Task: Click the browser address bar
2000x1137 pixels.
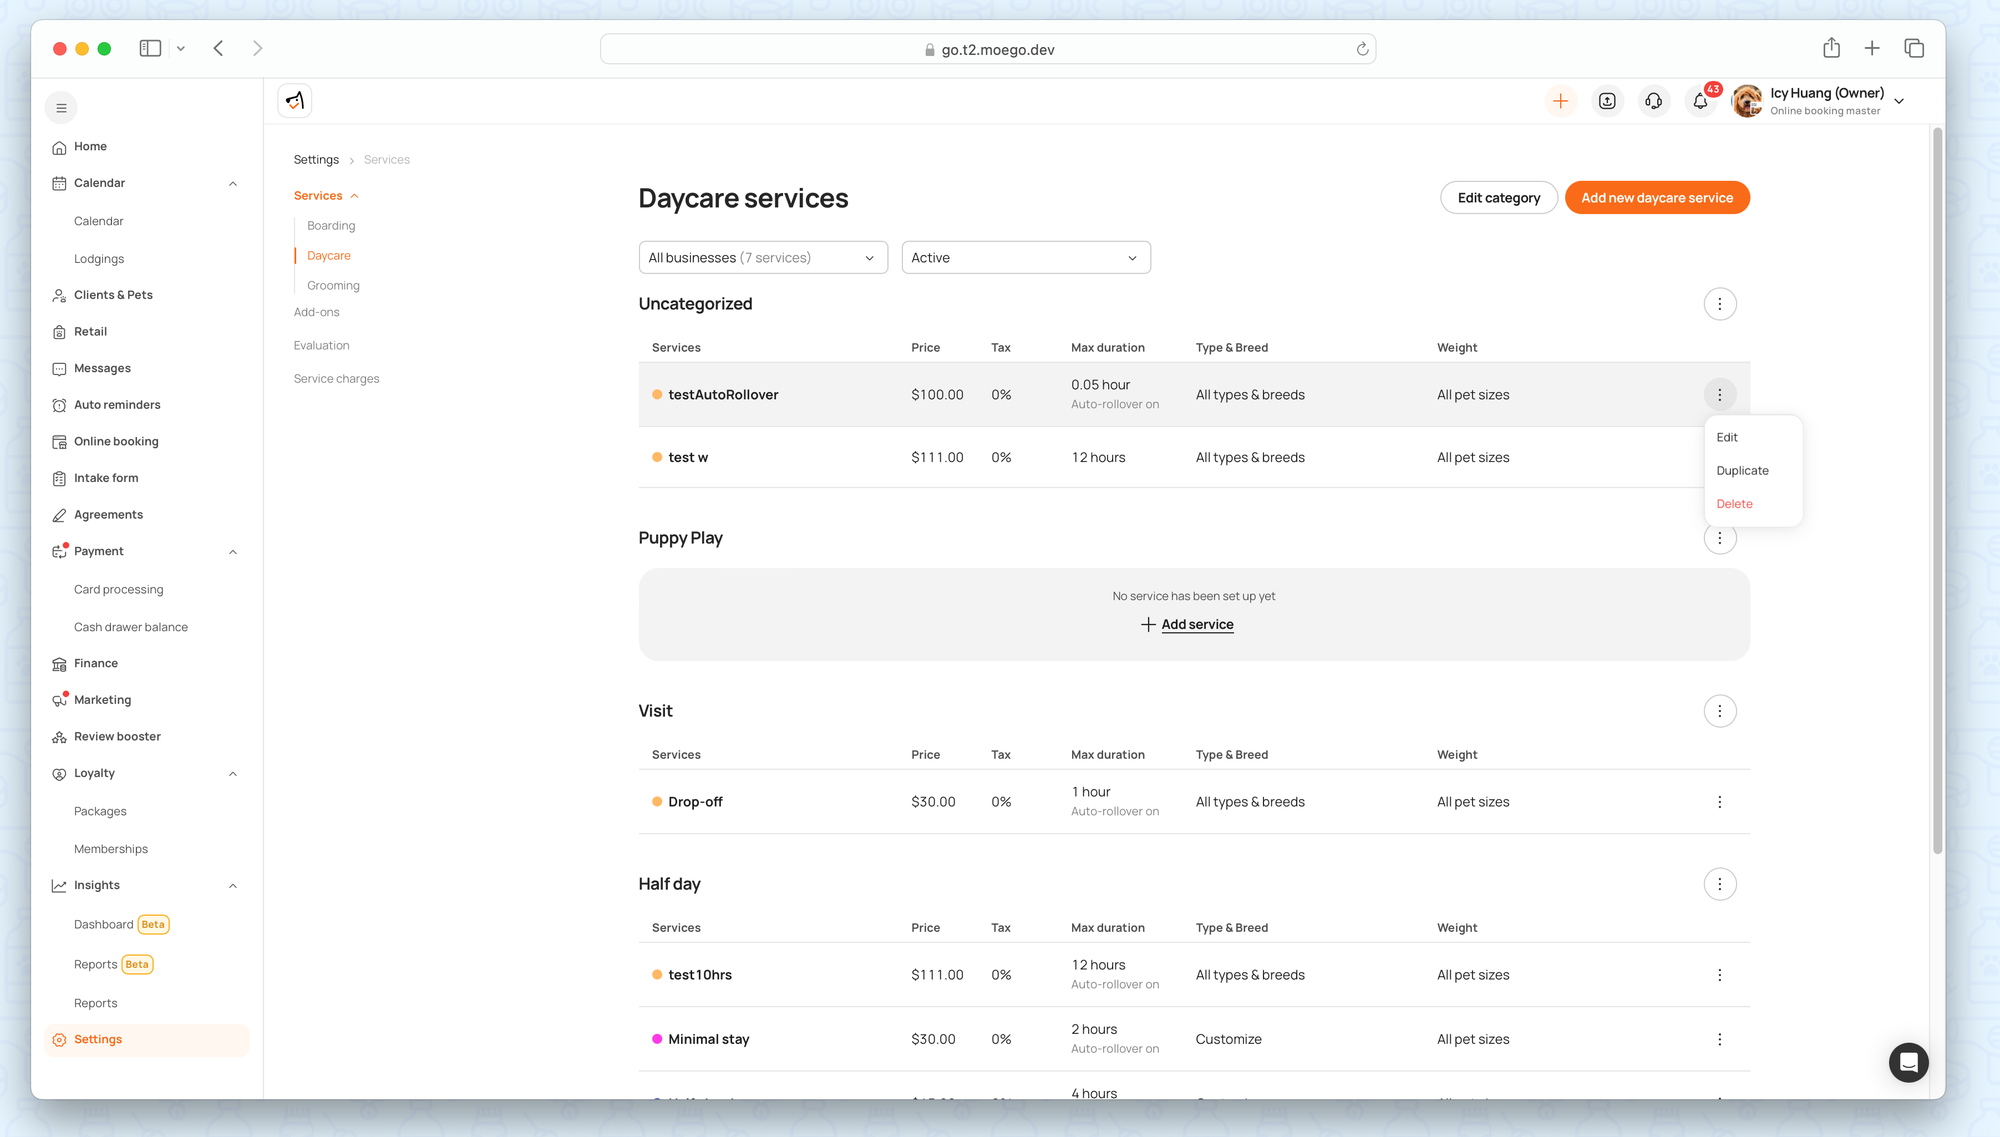Action: click(x=987, y=49)
